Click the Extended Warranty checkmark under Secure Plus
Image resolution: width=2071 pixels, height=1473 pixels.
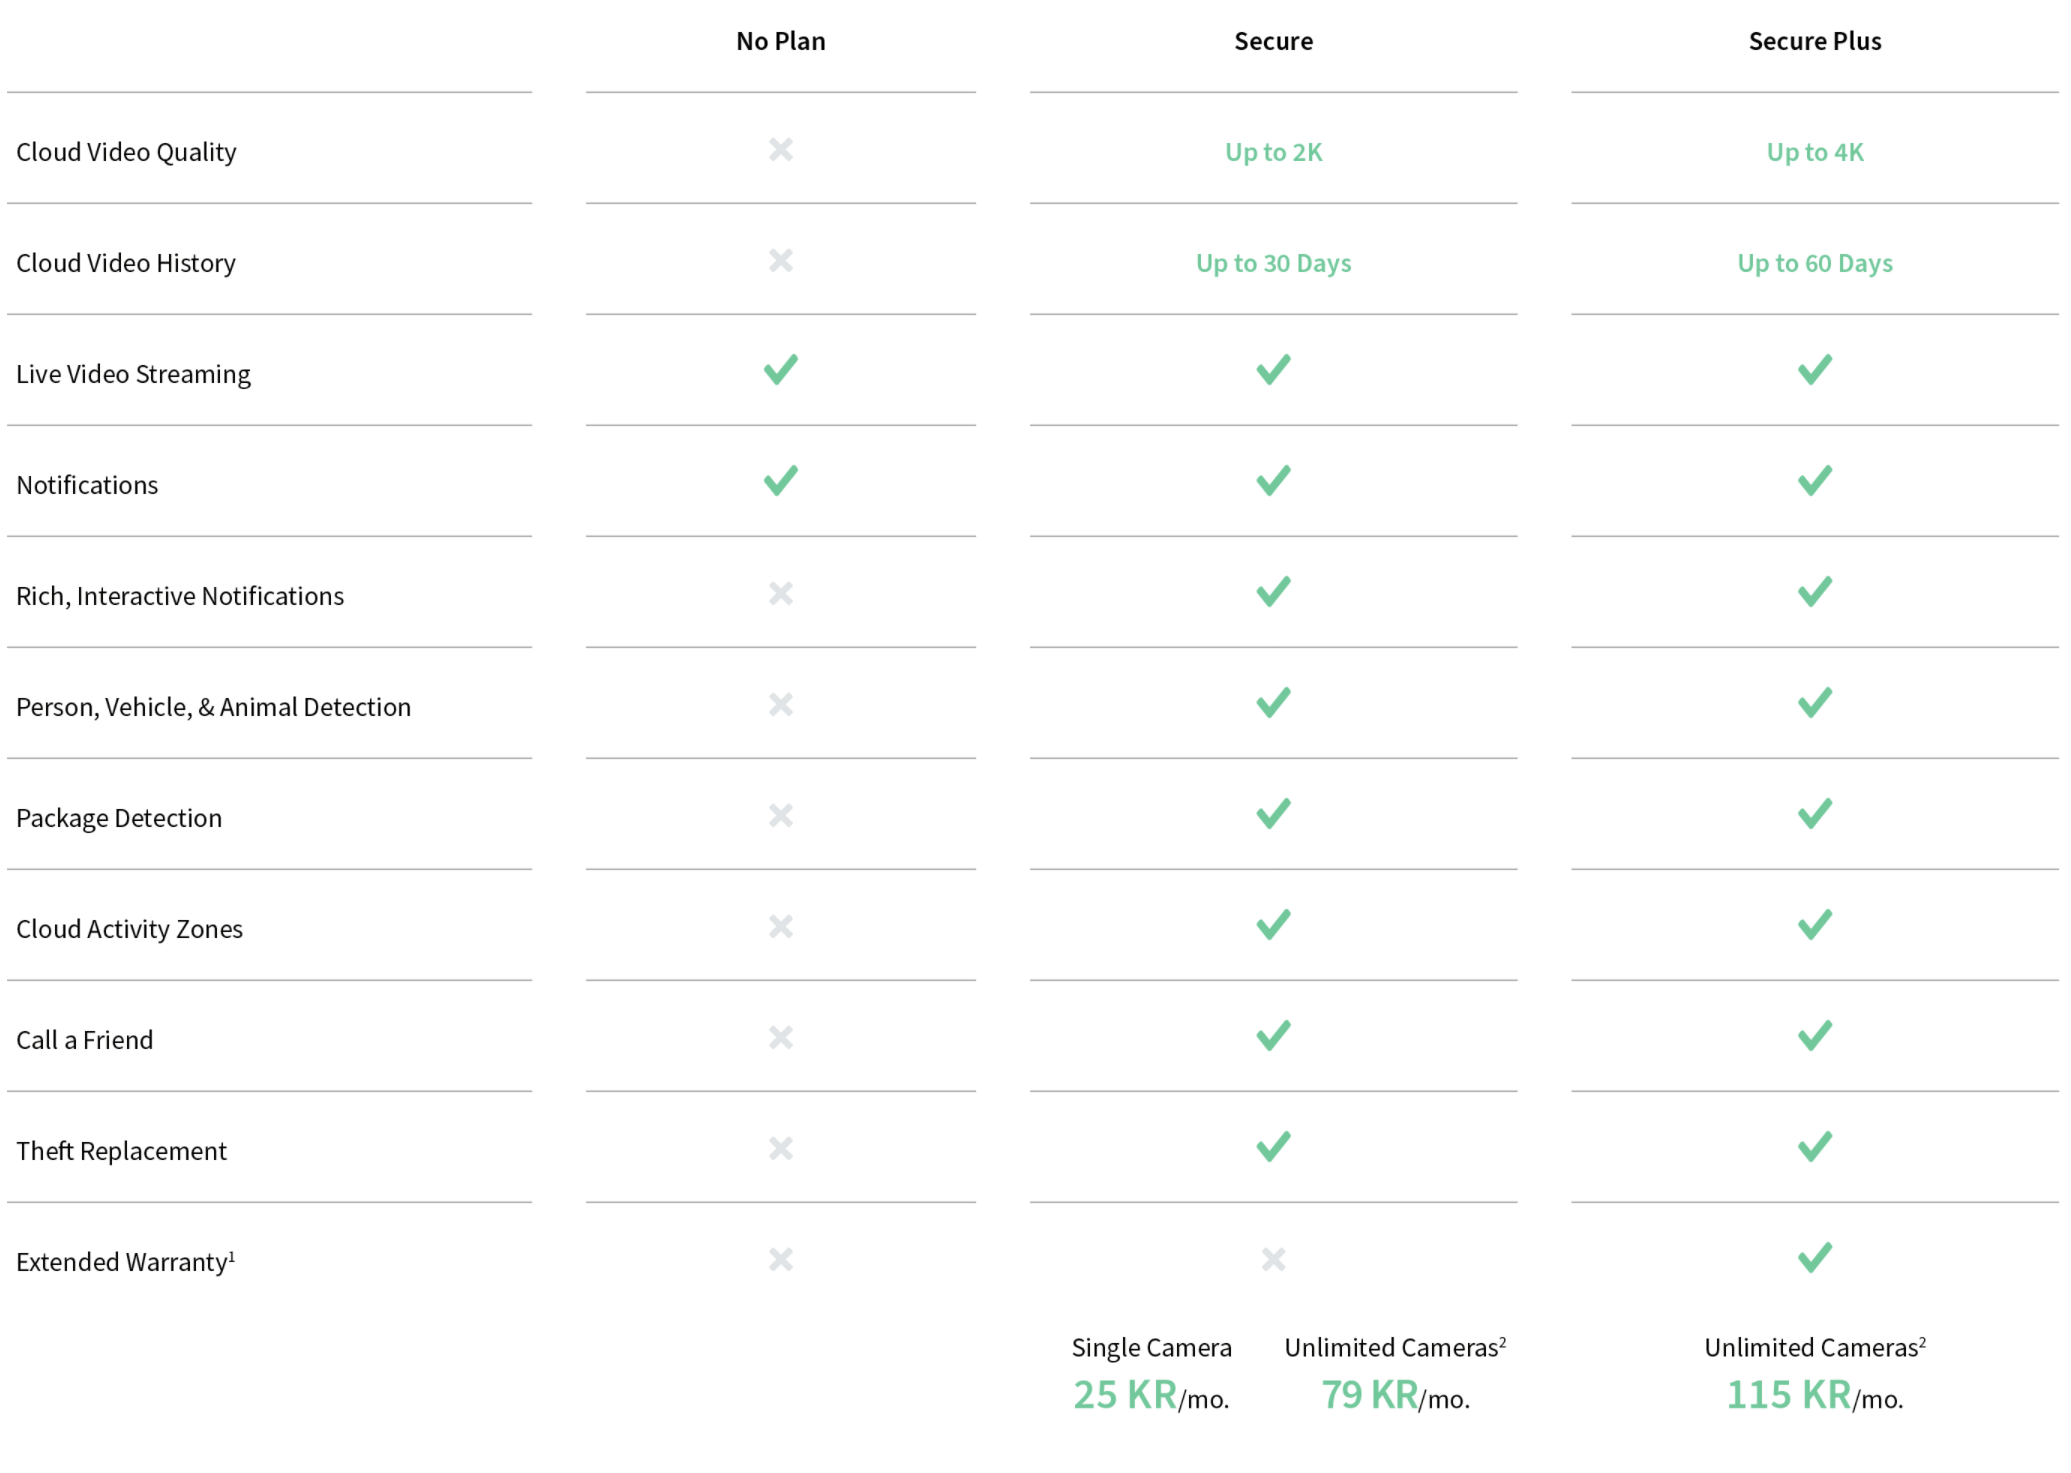point(1814,1257)
